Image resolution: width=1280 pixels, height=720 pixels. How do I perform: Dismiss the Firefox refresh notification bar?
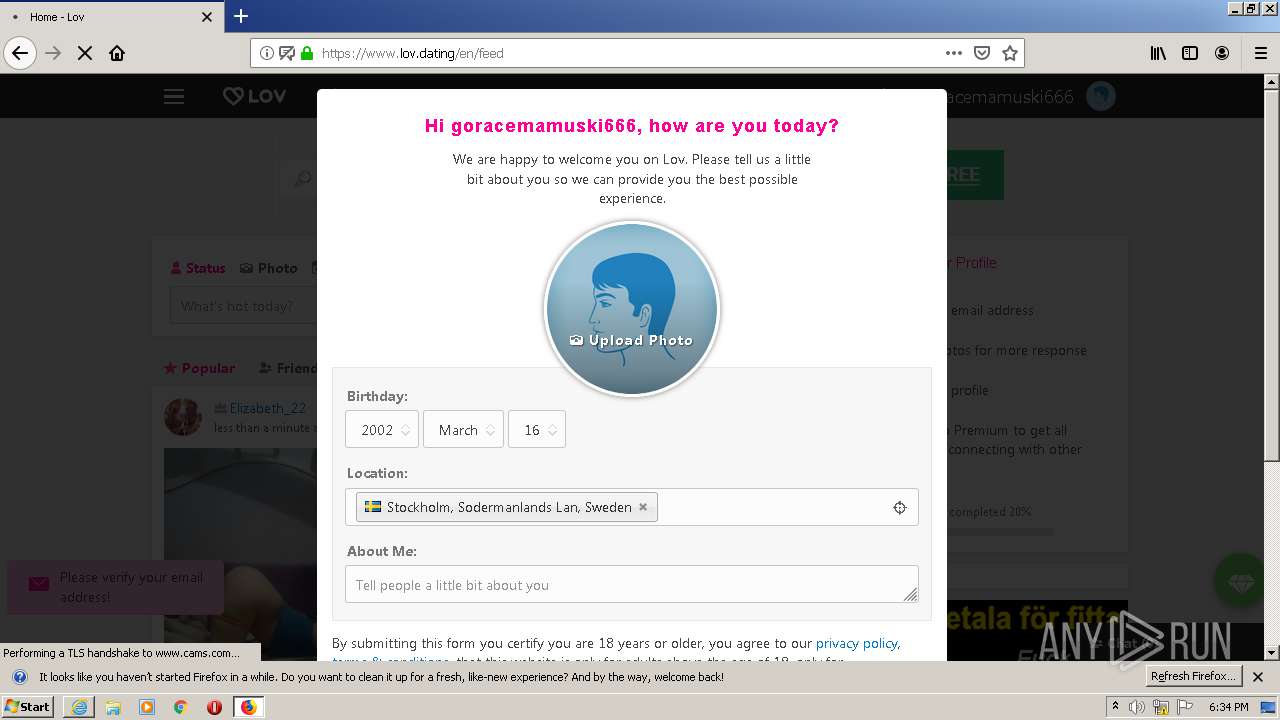click(1258, 677)
